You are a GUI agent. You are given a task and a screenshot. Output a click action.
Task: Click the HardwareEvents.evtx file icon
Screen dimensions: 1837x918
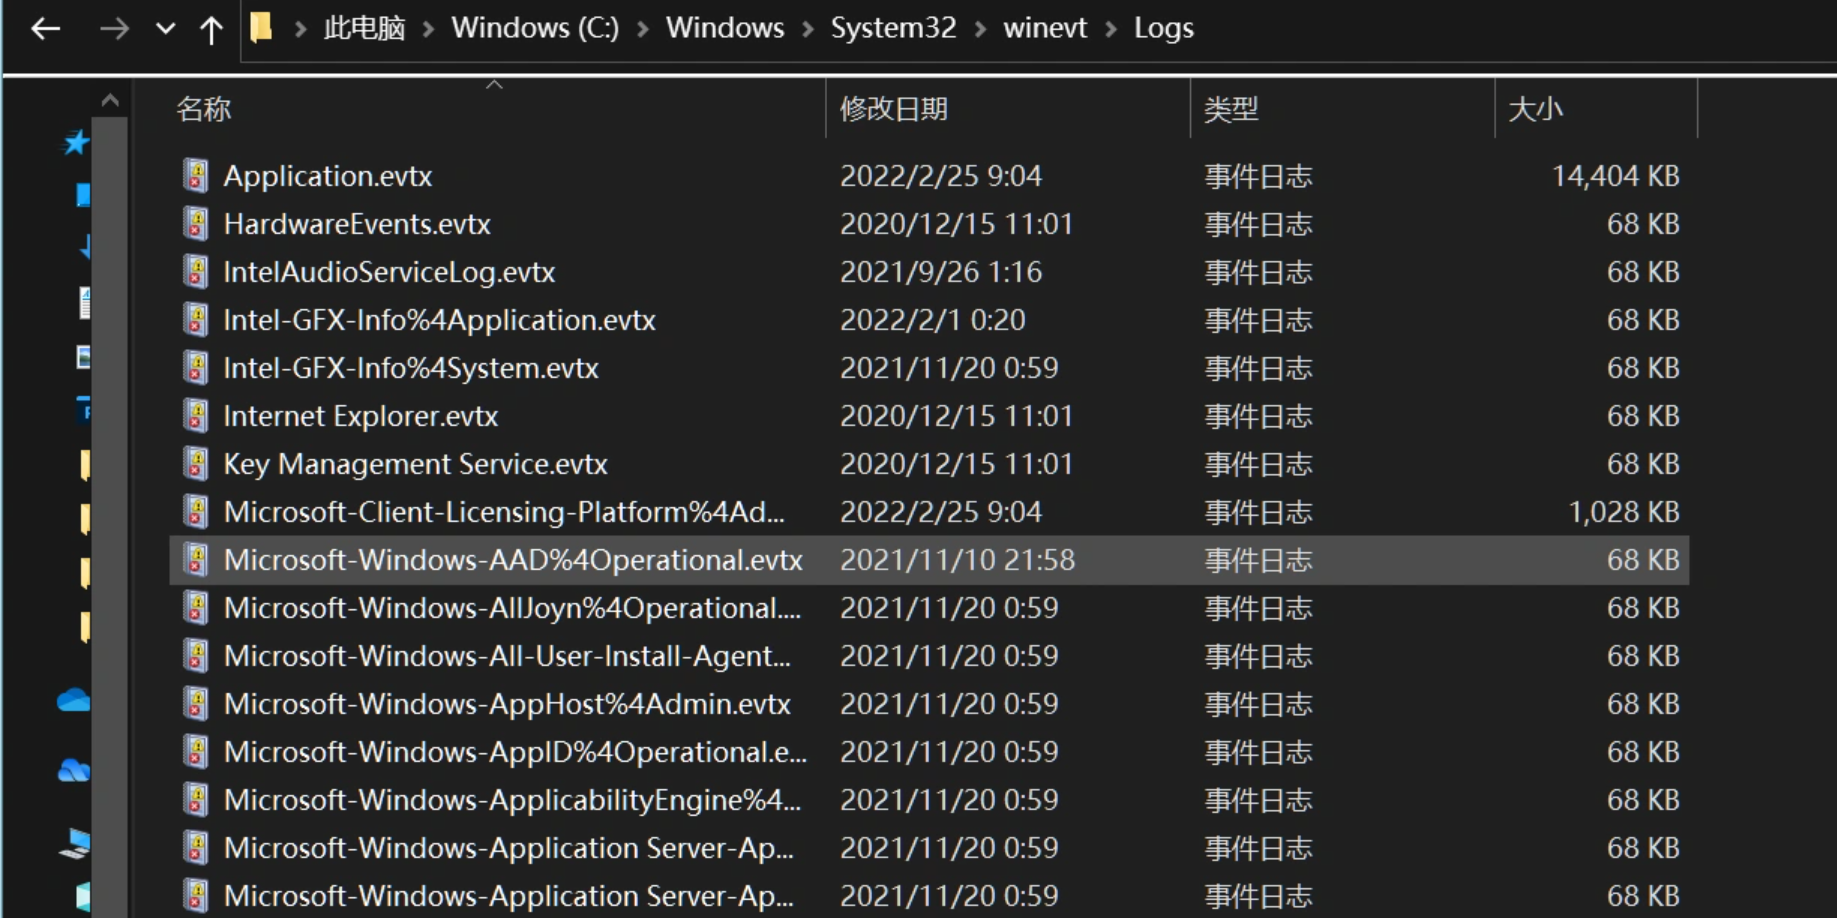[196, 224]
